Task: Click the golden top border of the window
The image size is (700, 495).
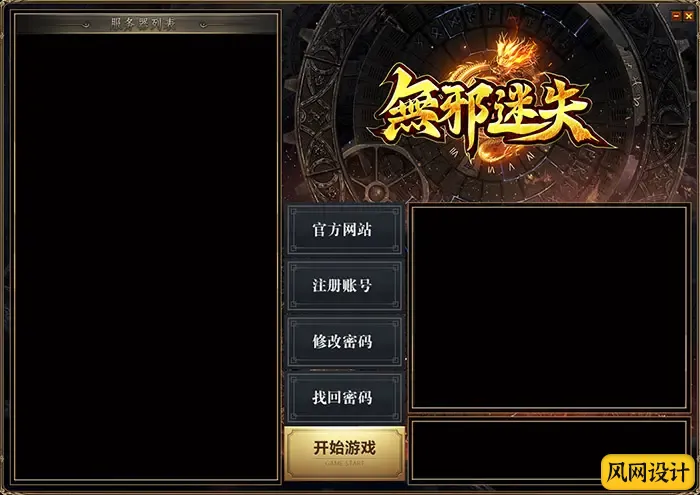Action: coord(350,2)
